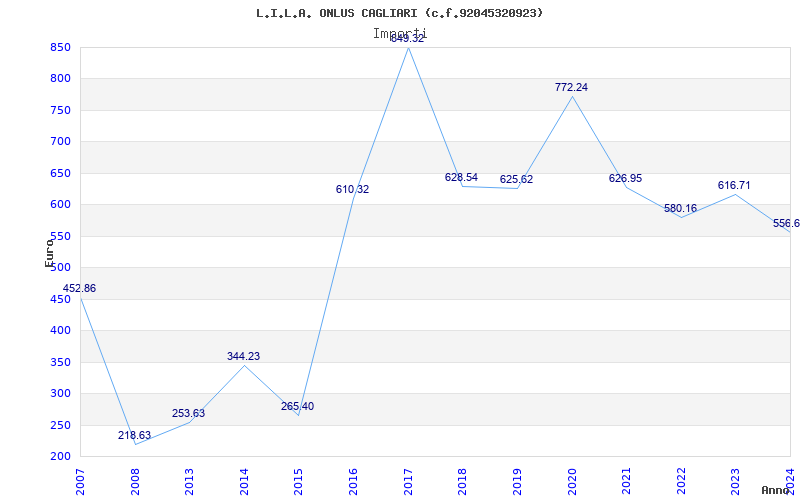Click the x-axis year 2019
The image size is (800, 500).
click(517, 481)
